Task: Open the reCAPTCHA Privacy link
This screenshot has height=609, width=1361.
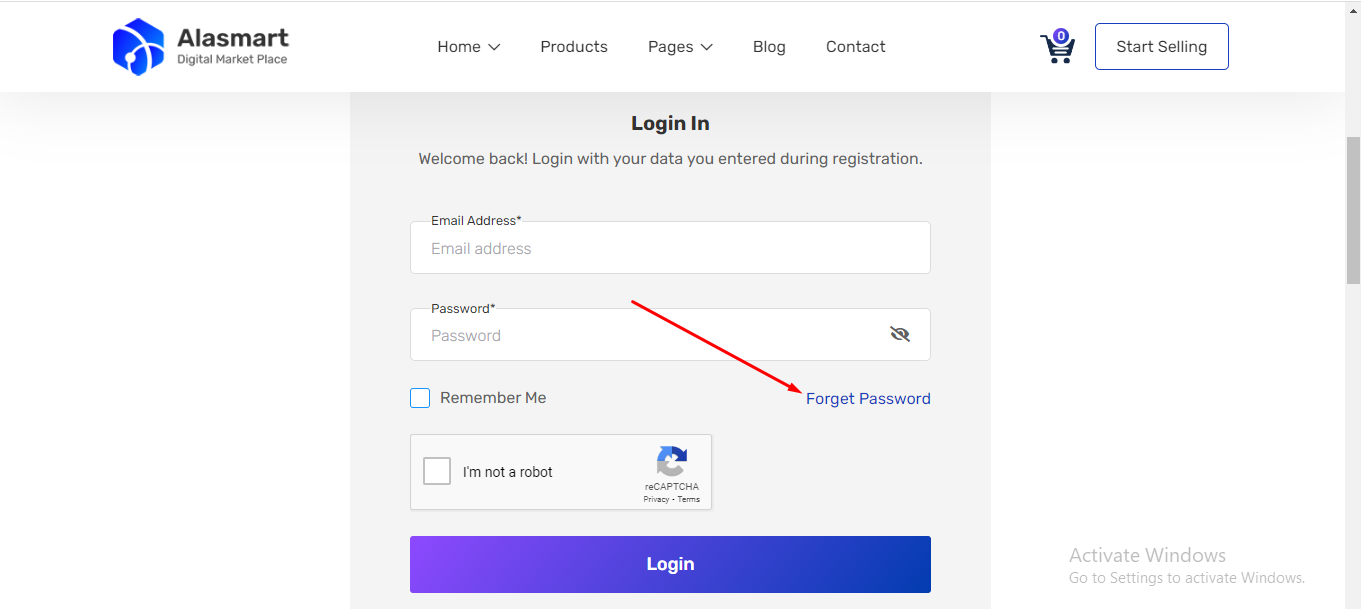Action: click(x=656, y=499)
